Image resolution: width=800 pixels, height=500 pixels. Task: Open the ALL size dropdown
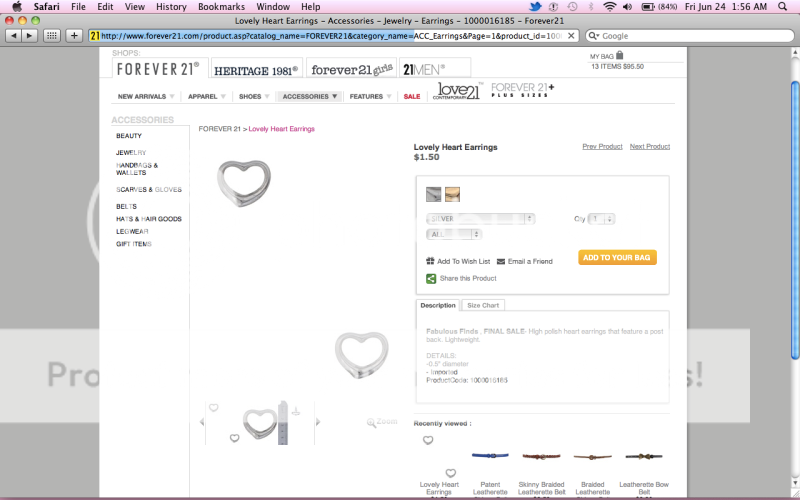pos(454,234)
